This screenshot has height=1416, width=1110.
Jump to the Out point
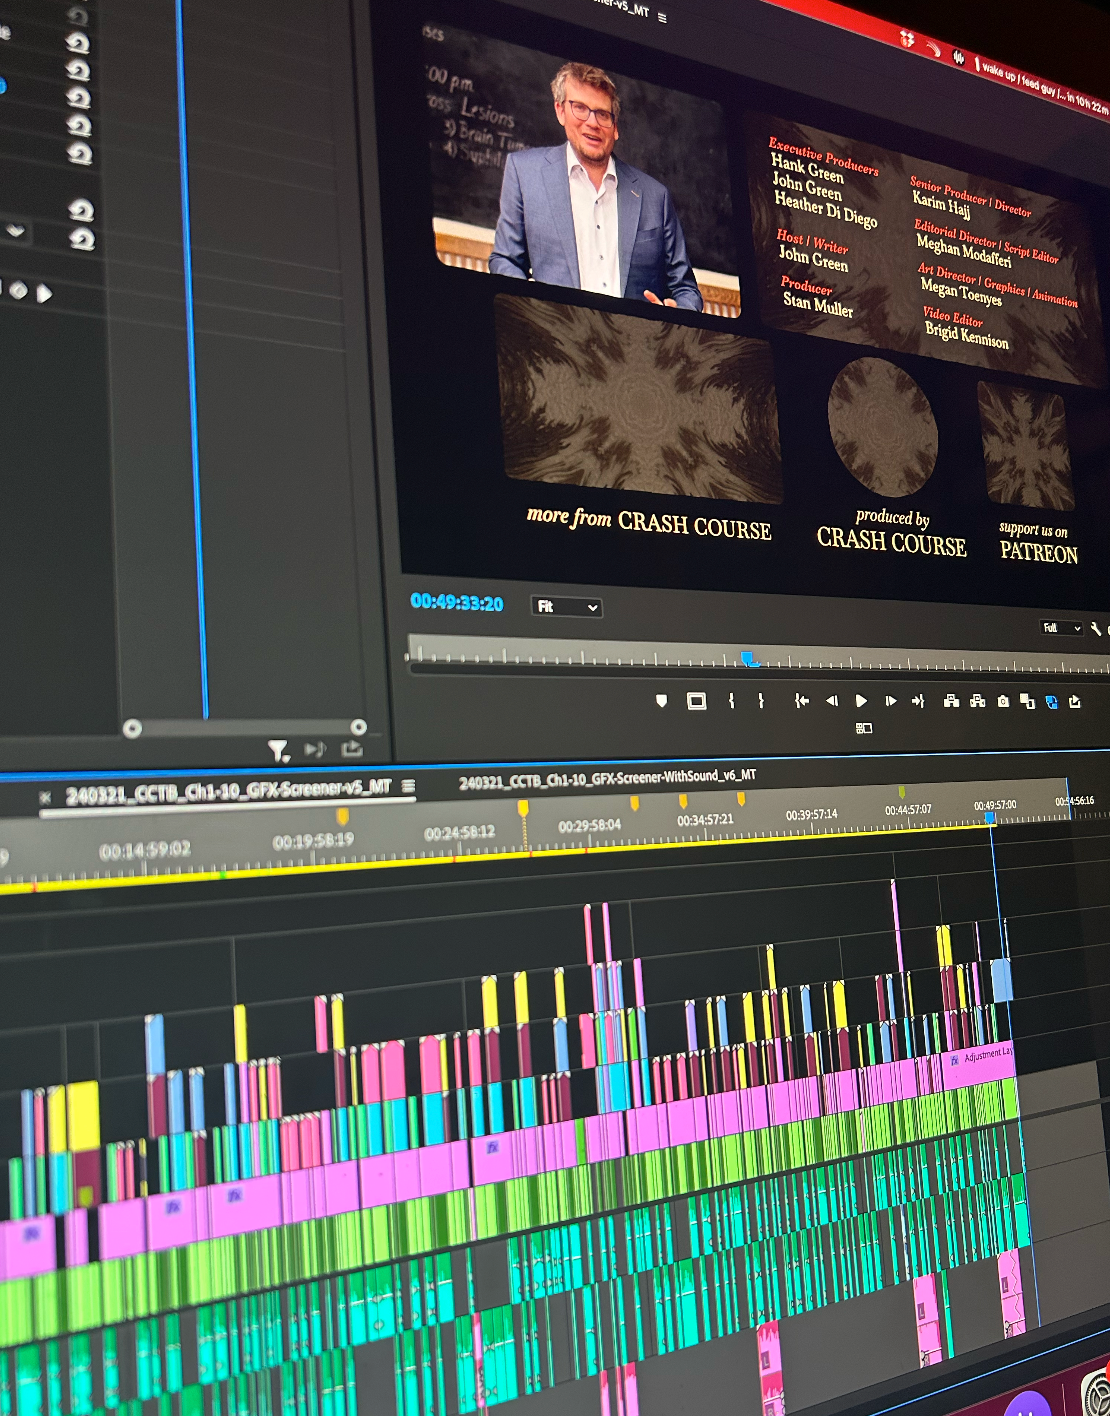[x=918, y=701]
